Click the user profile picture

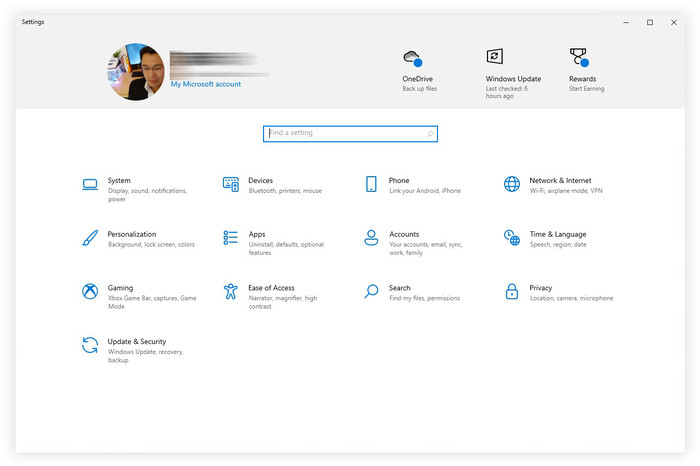[135, 71]
